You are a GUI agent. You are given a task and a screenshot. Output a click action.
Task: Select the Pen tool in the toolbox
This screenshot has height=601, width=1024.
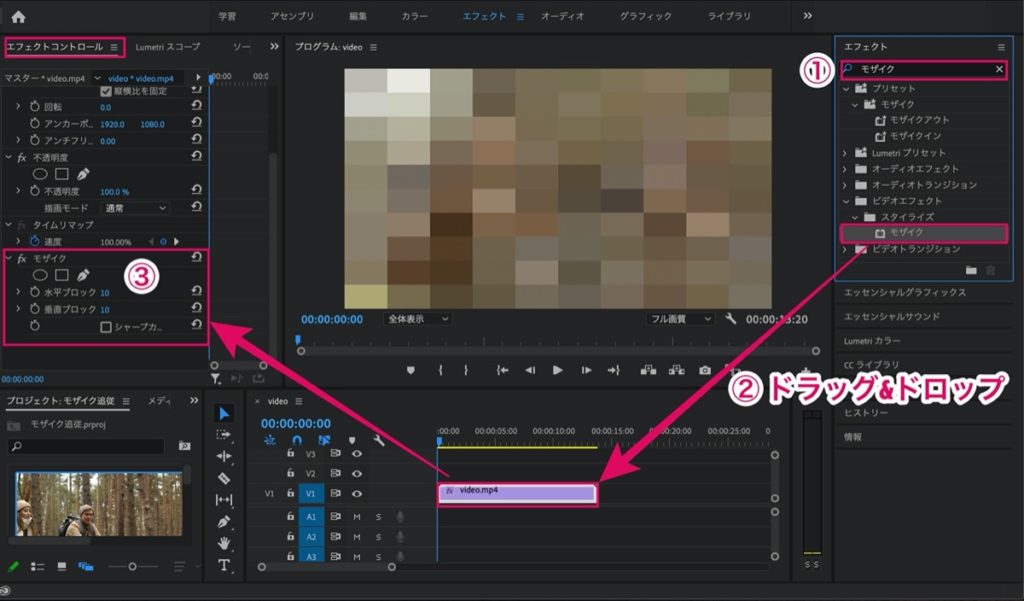(x=224, y=522)
